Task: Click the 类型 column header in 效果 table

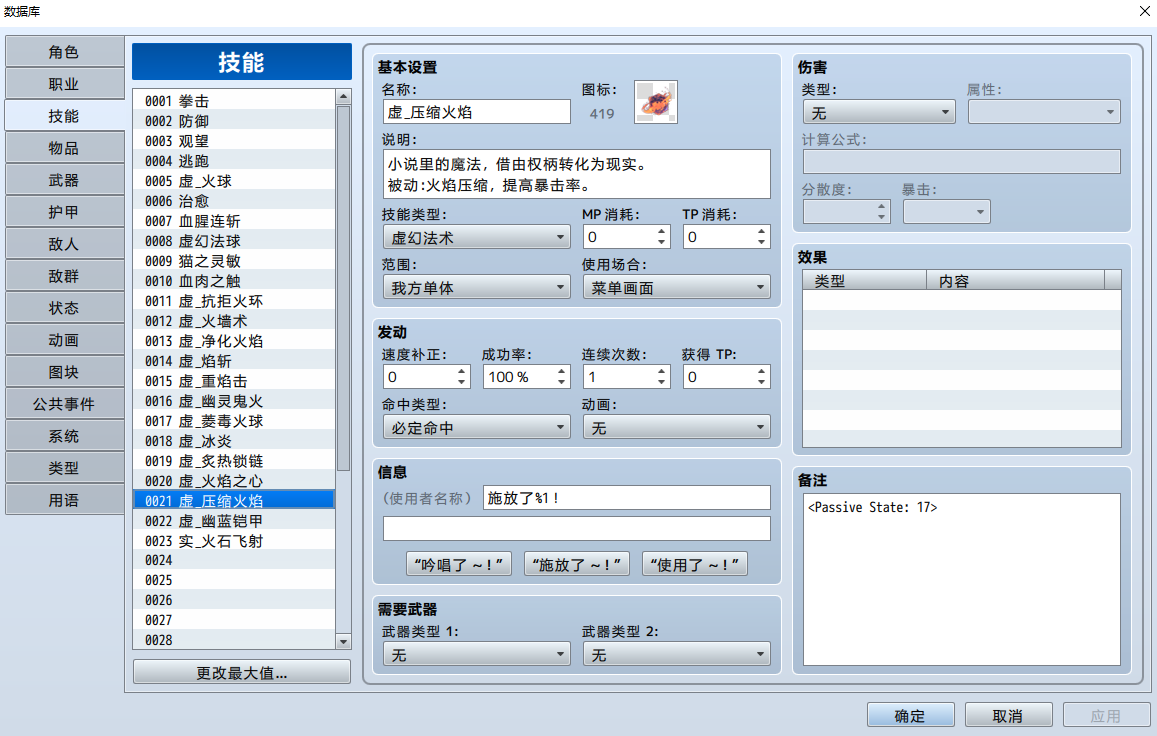Action: tap(864, 281)
